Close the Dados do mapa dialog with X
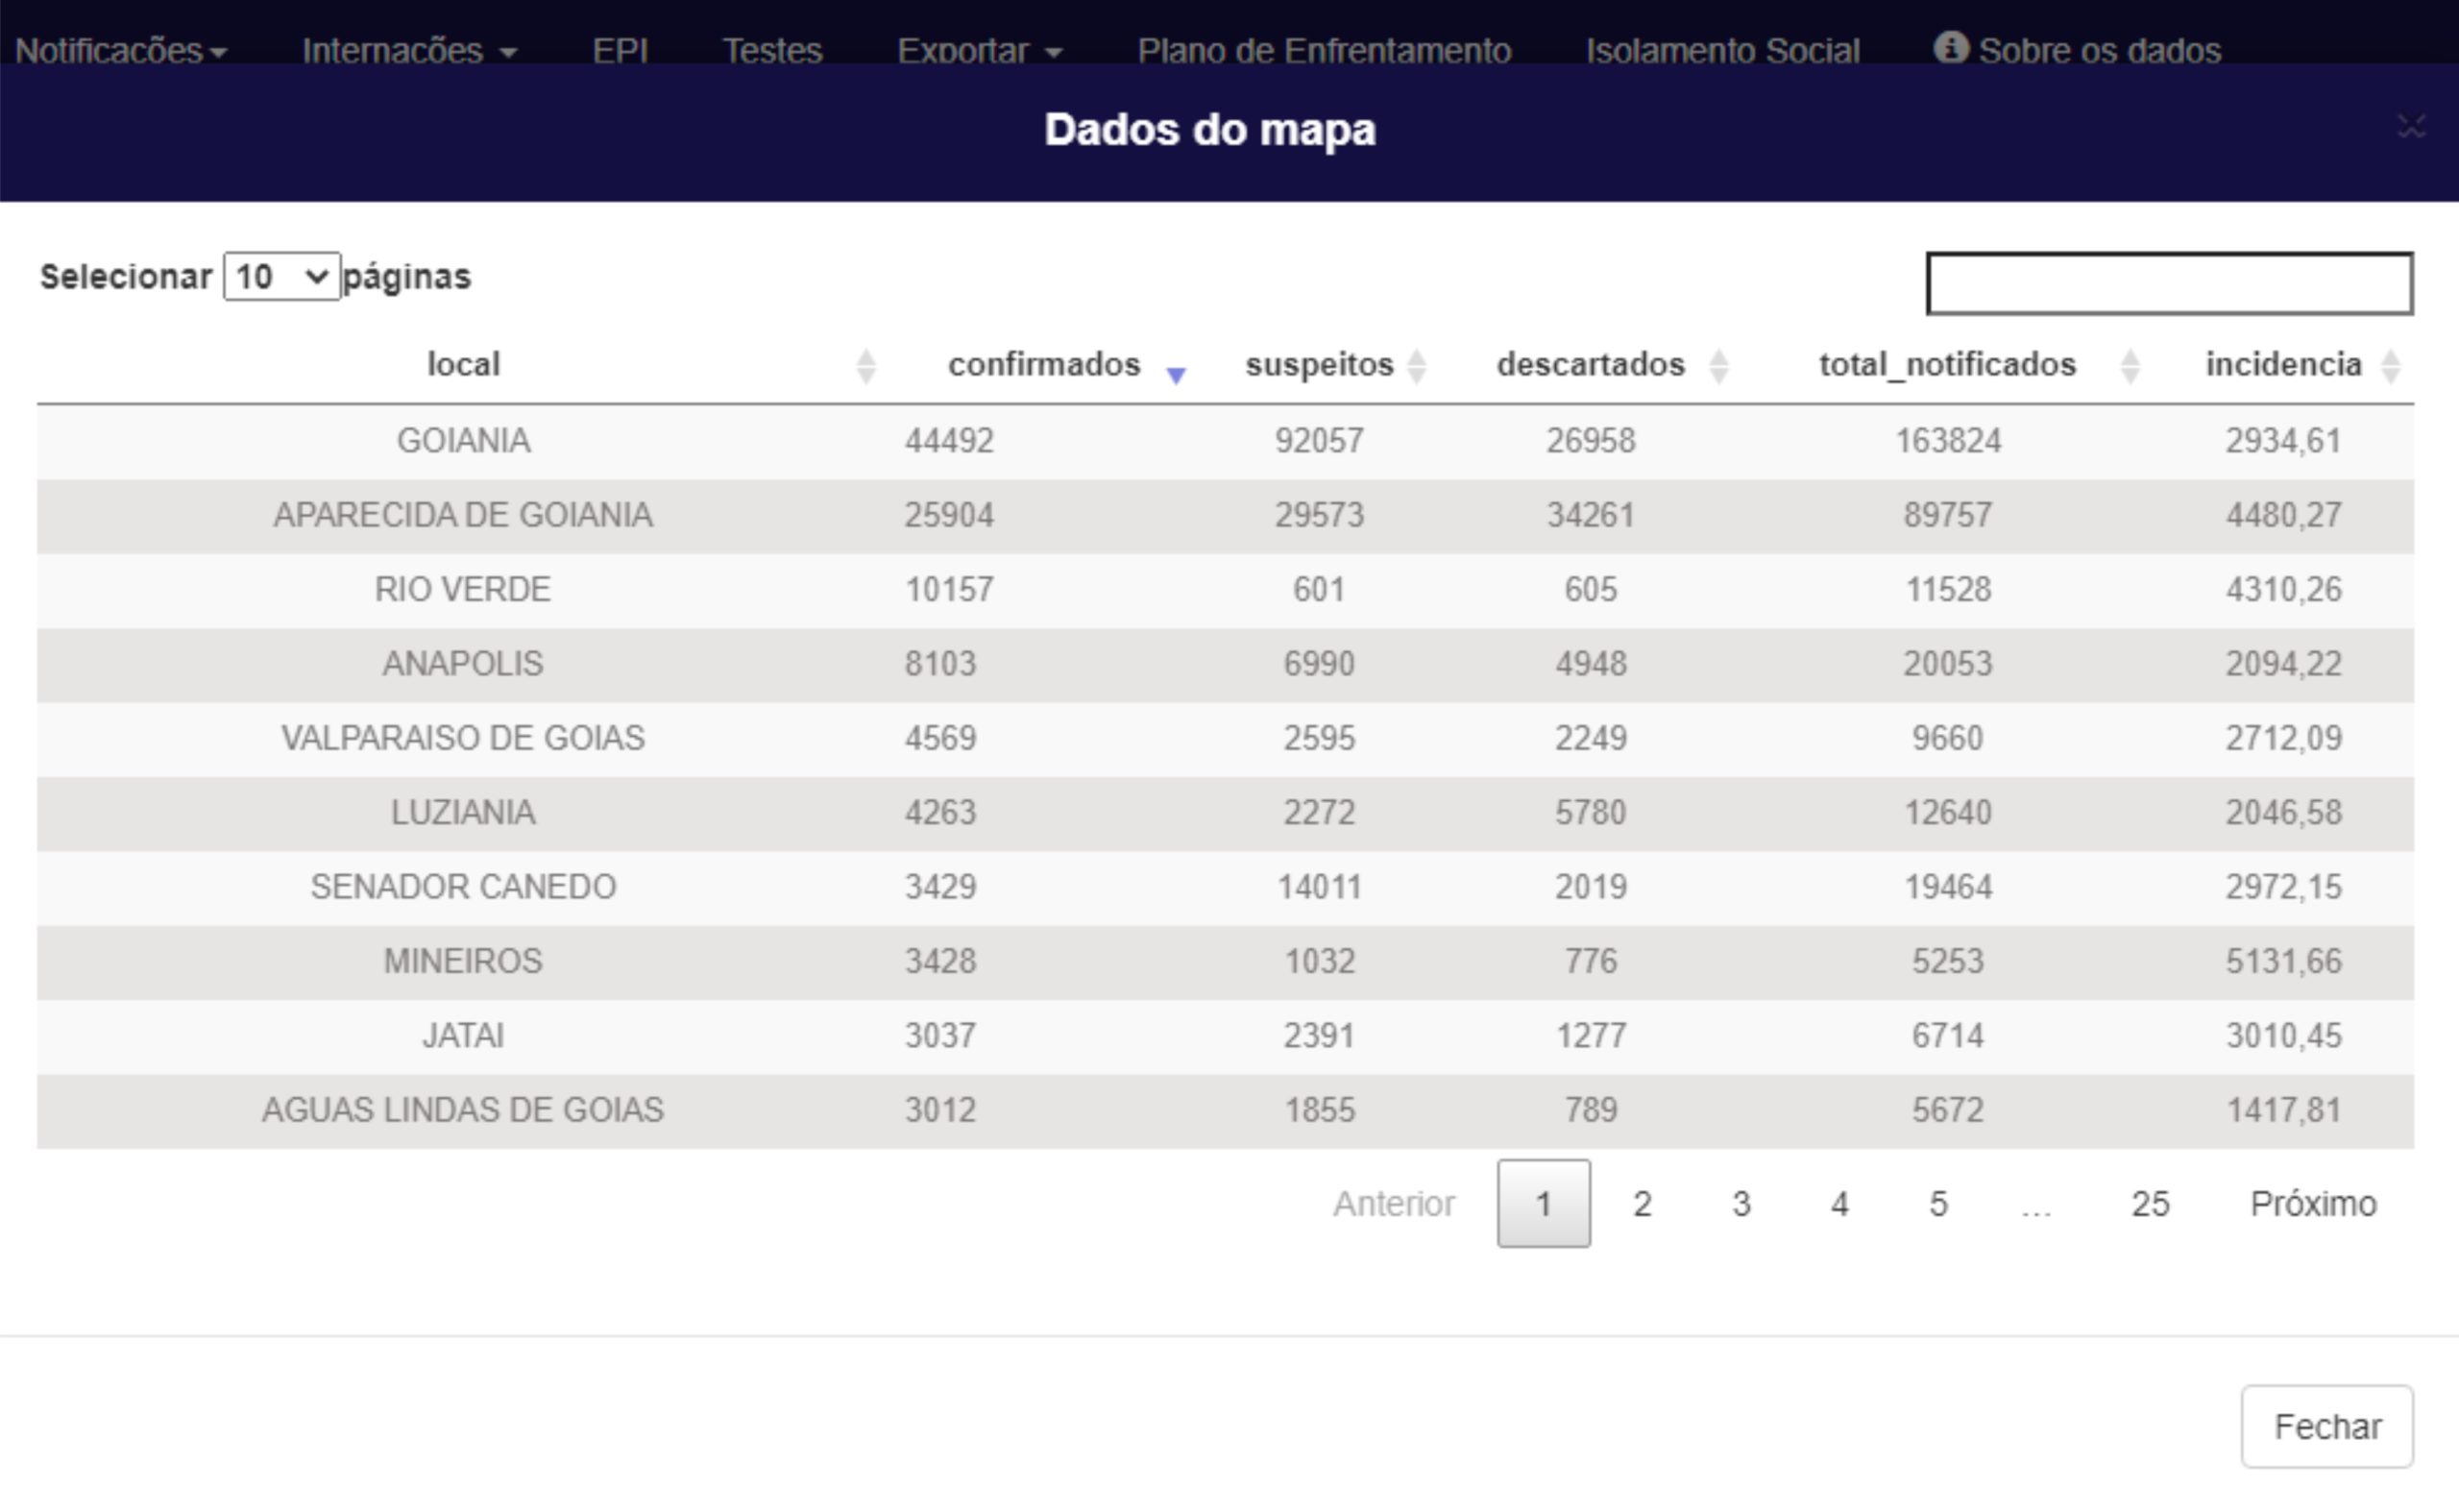 pos(2411,127)
